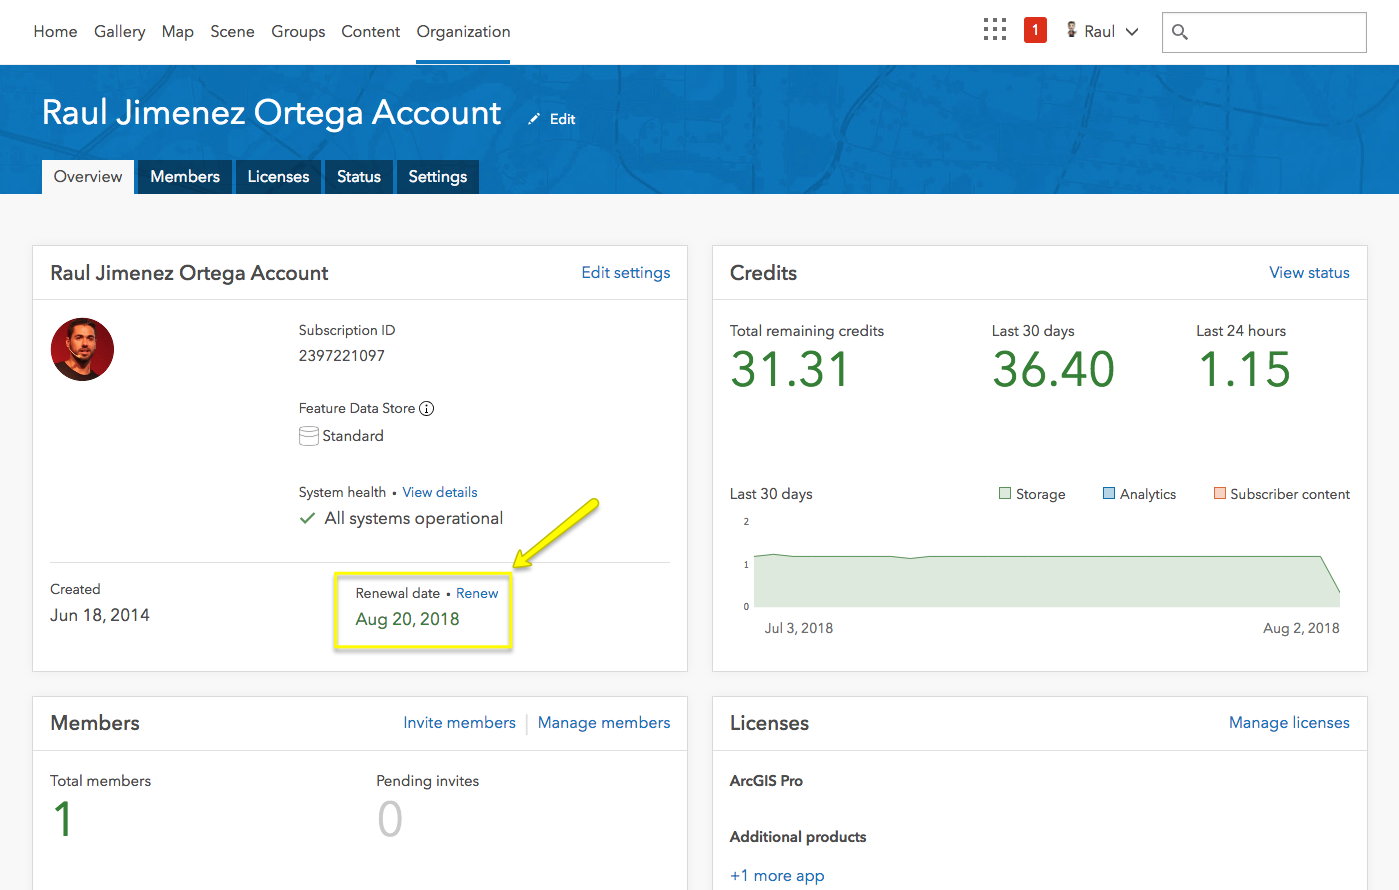Switch to the Licenses tab
The width and height of the screenshot is (1399, 890).
(278, 177)
